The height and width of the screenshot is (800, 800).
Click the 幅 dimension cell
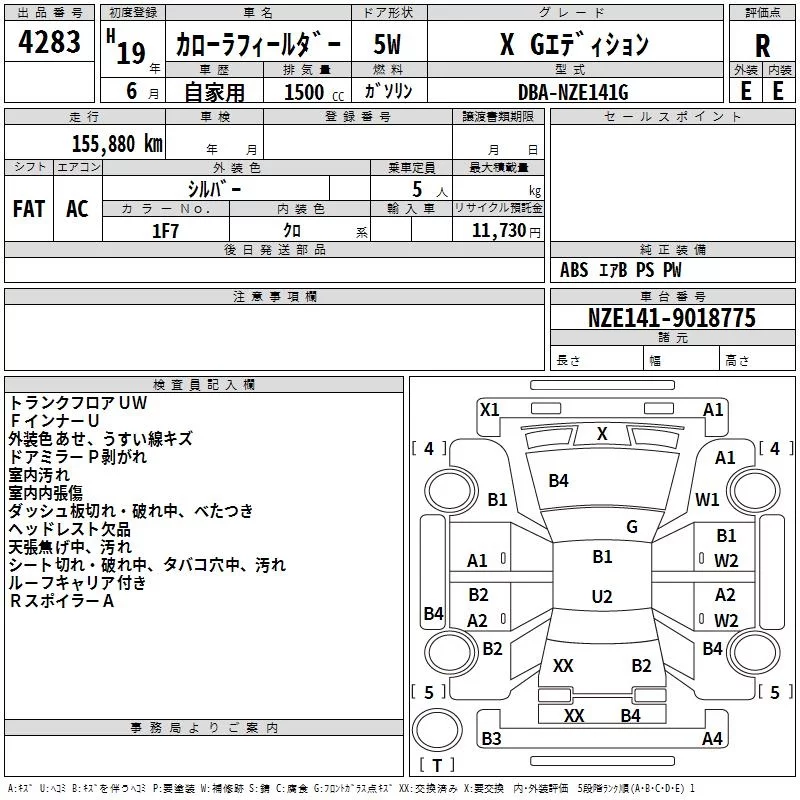pos(682,360)
